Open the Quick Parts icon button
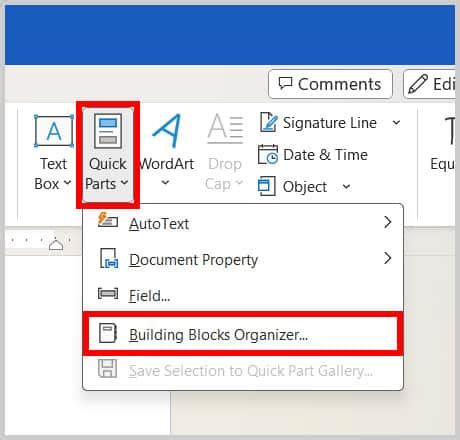This screenshot has width=460, height=440. click(108, 131)
